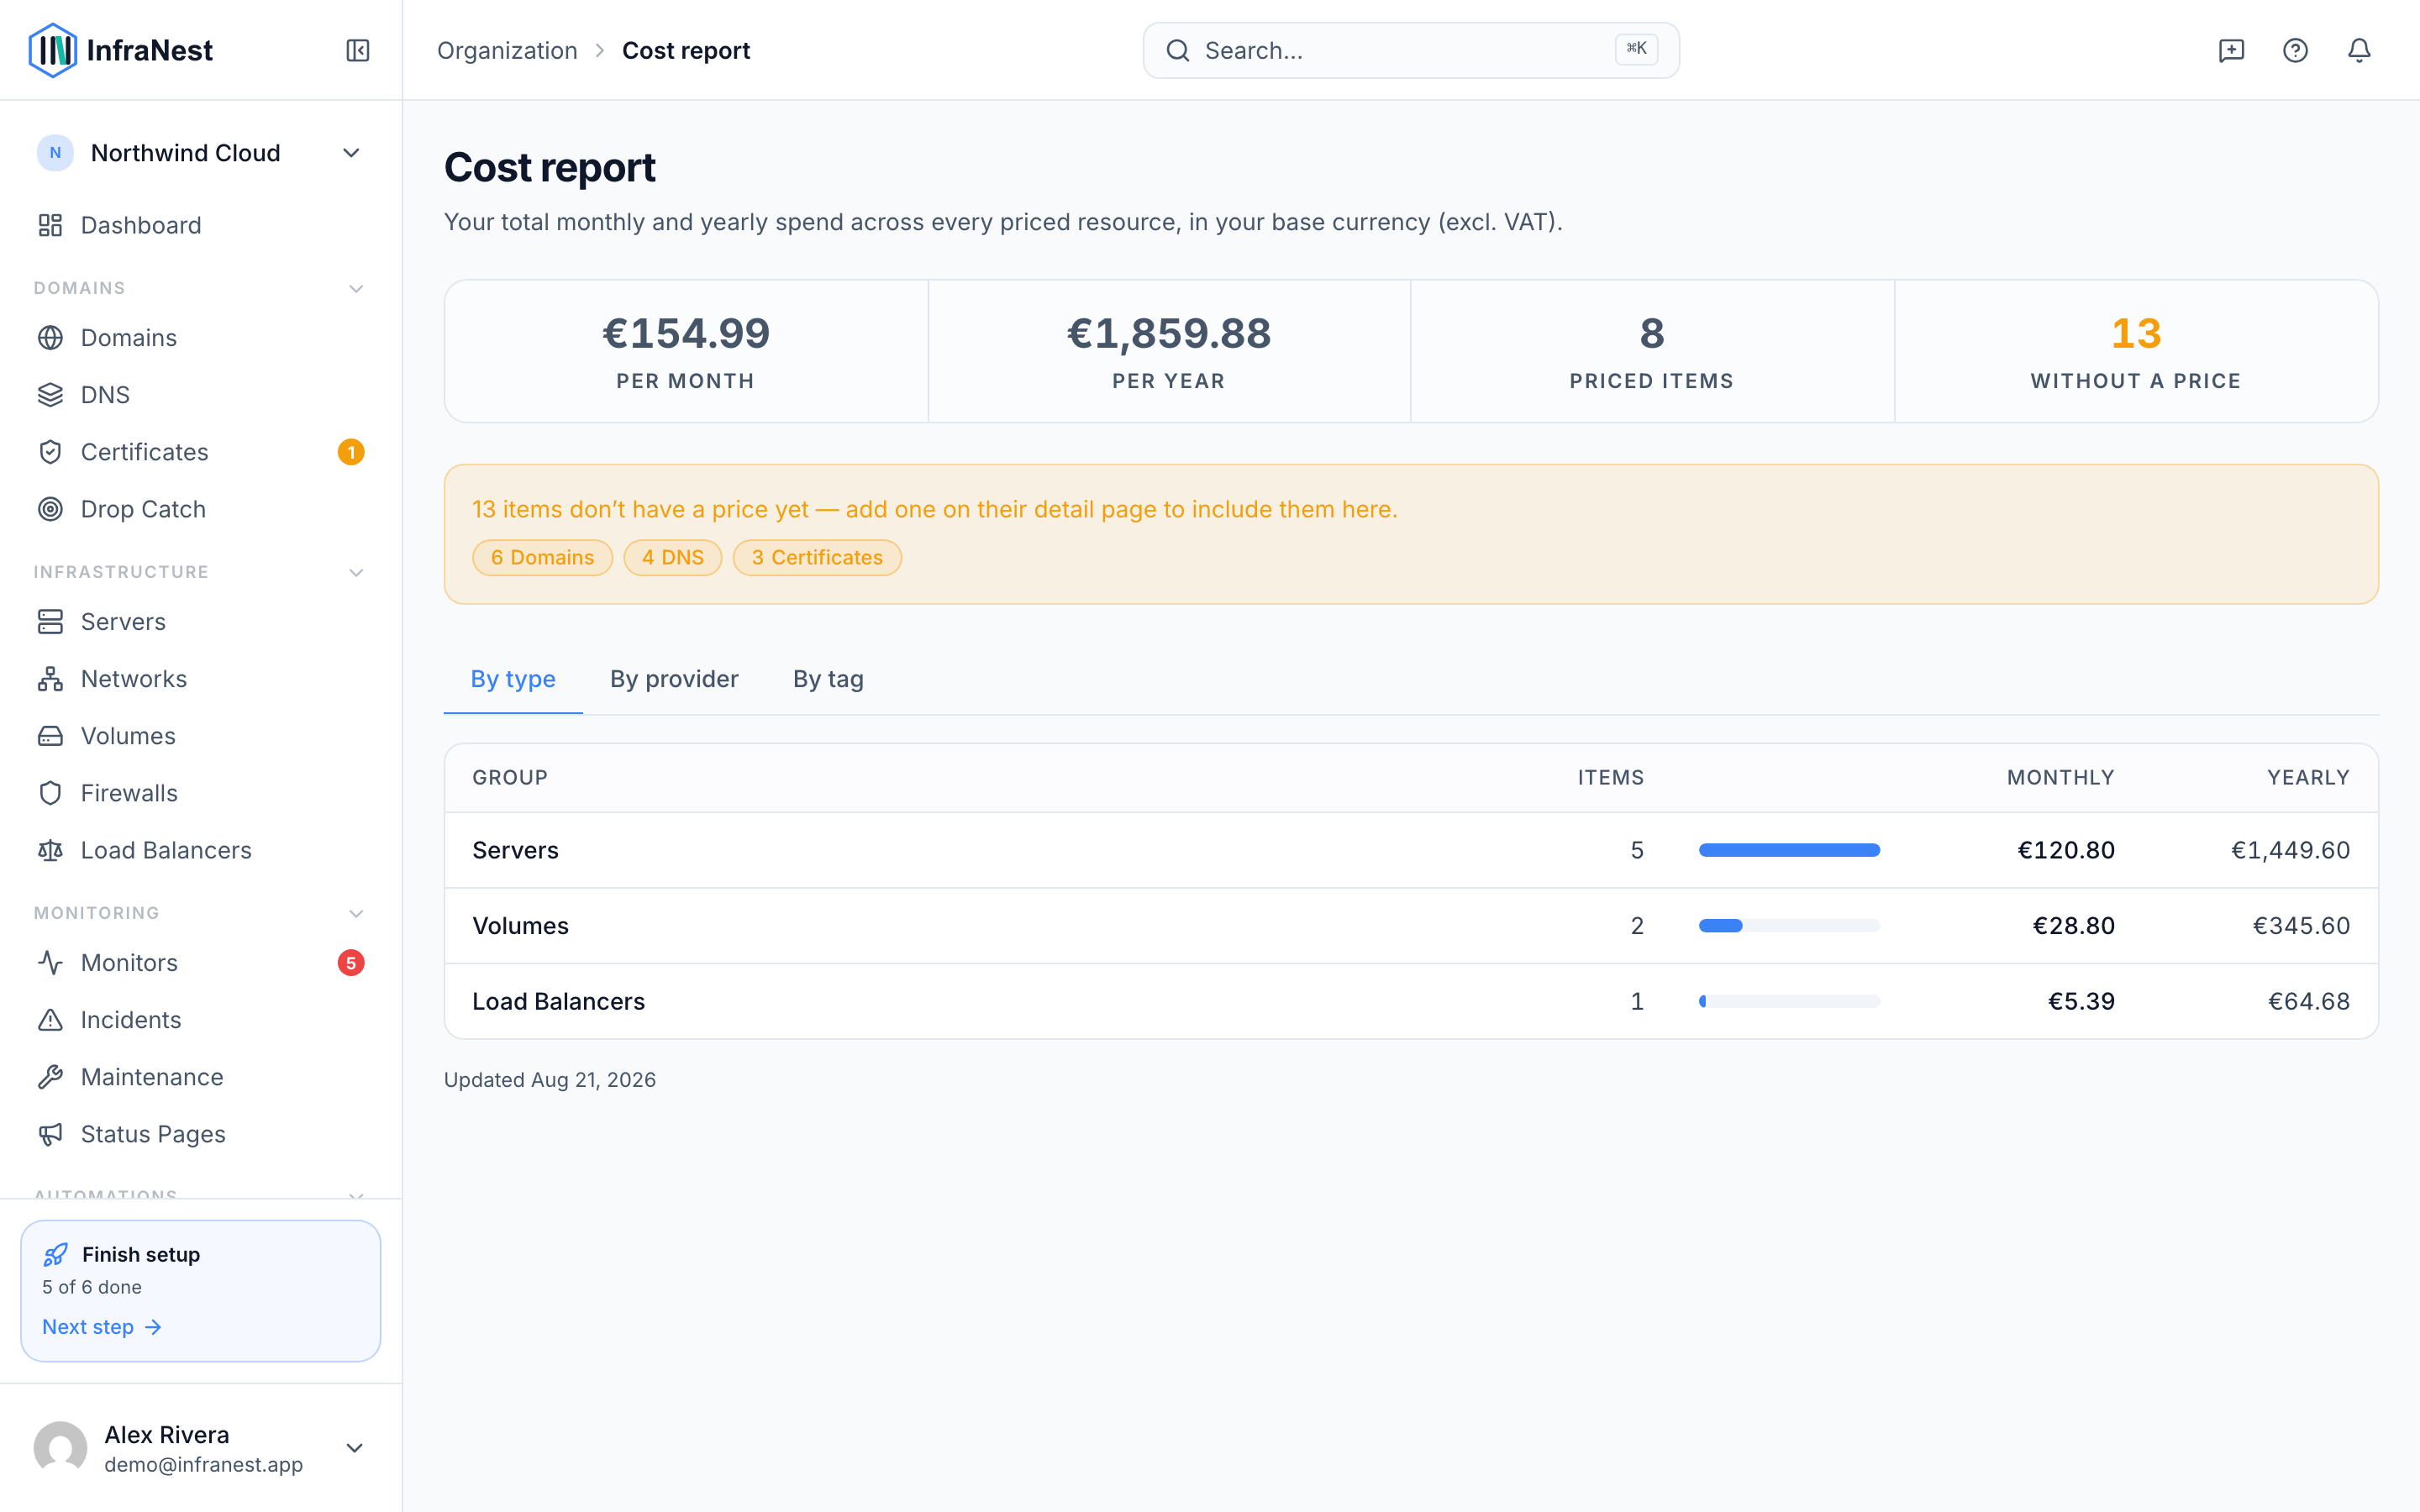
Task: Click the Certificates shield-check icon
Action: (50, 452)
